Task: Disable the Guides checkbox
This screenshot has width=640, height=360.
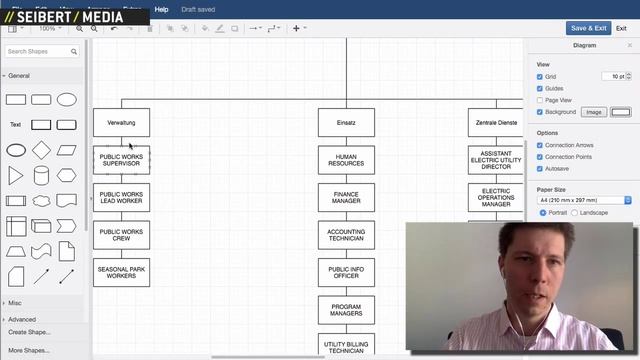Action: [x=540, y=89]
